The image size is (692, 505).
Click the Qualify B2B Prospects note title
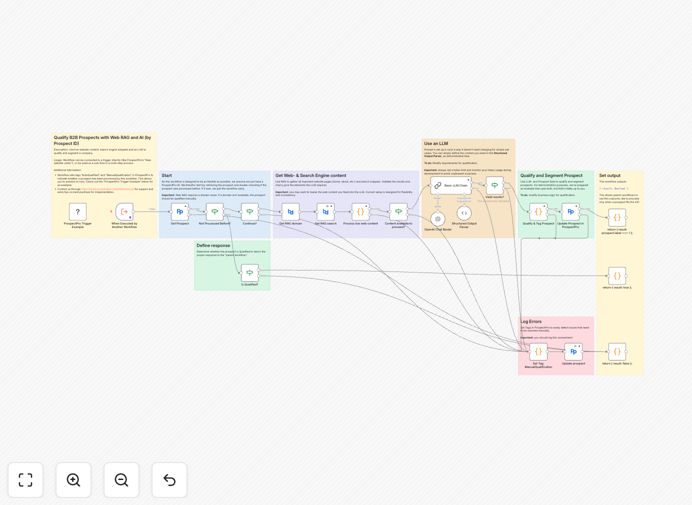[102, 140]
